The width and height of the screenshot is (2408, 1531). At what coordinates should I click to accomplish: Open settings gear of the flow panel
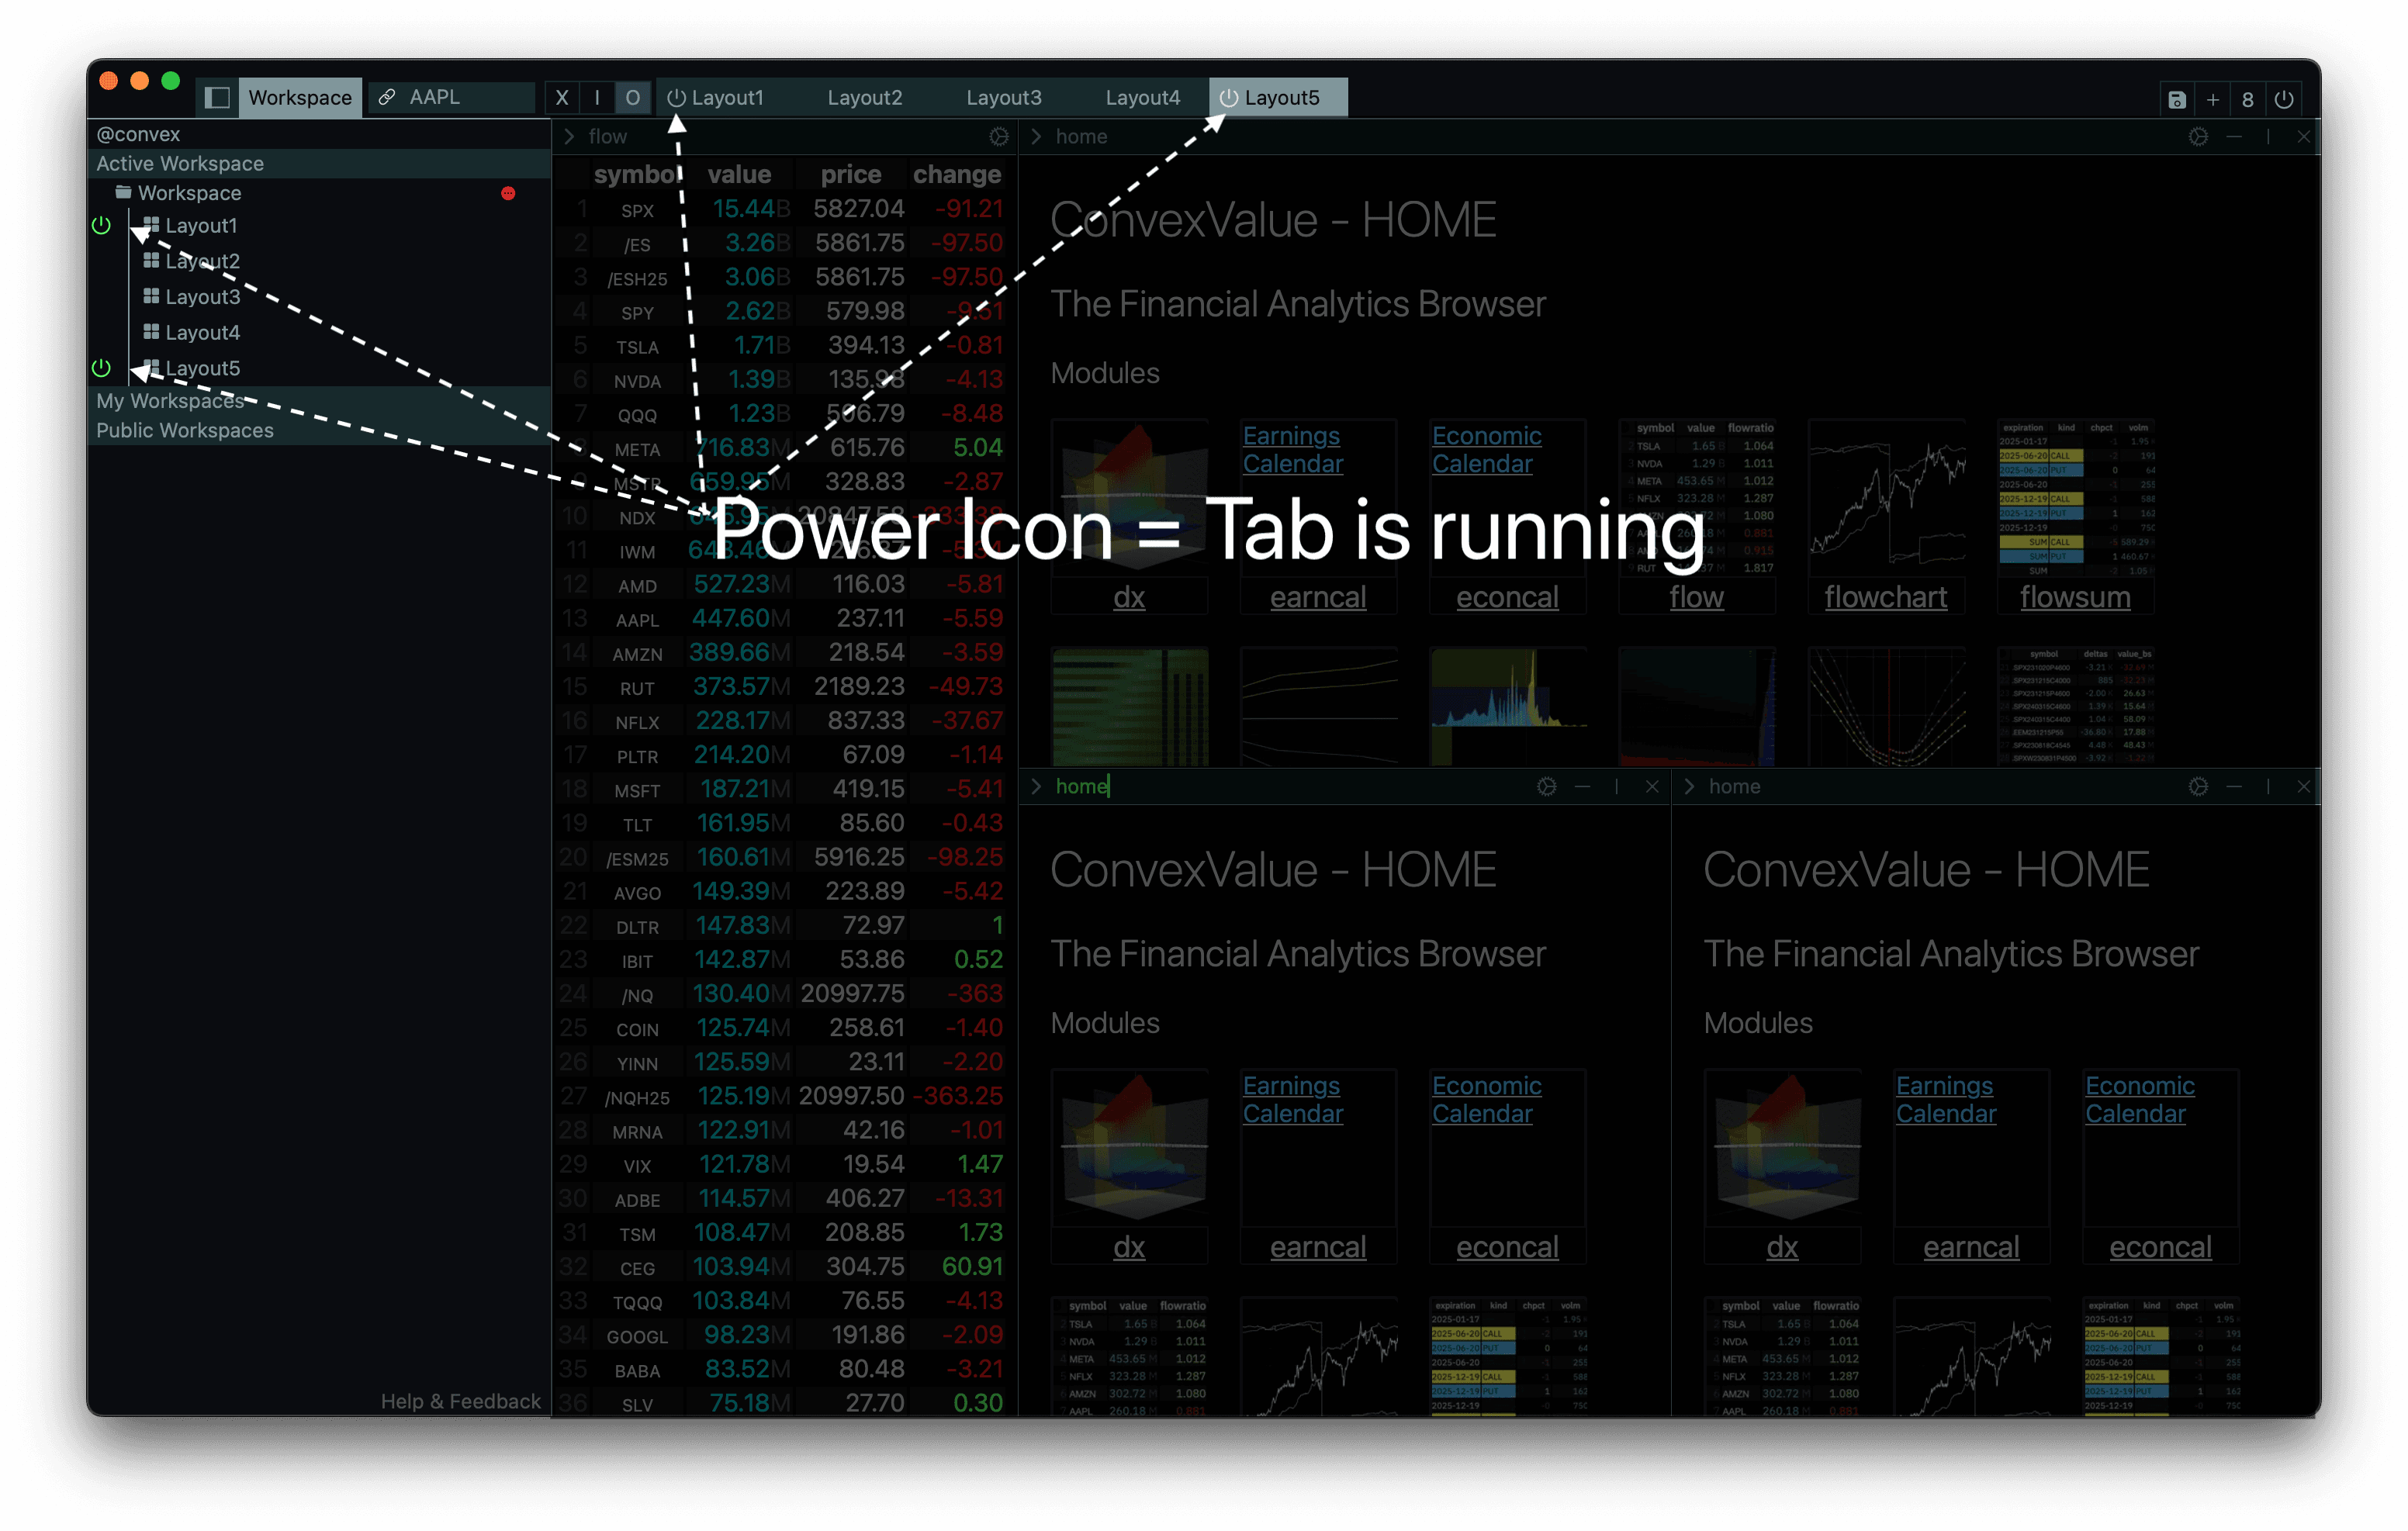tap(999, 136)
